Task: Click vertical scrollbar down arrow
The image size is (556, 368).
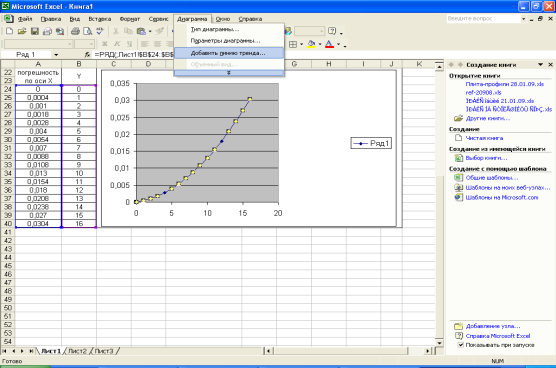Action: tap(439, 343)
